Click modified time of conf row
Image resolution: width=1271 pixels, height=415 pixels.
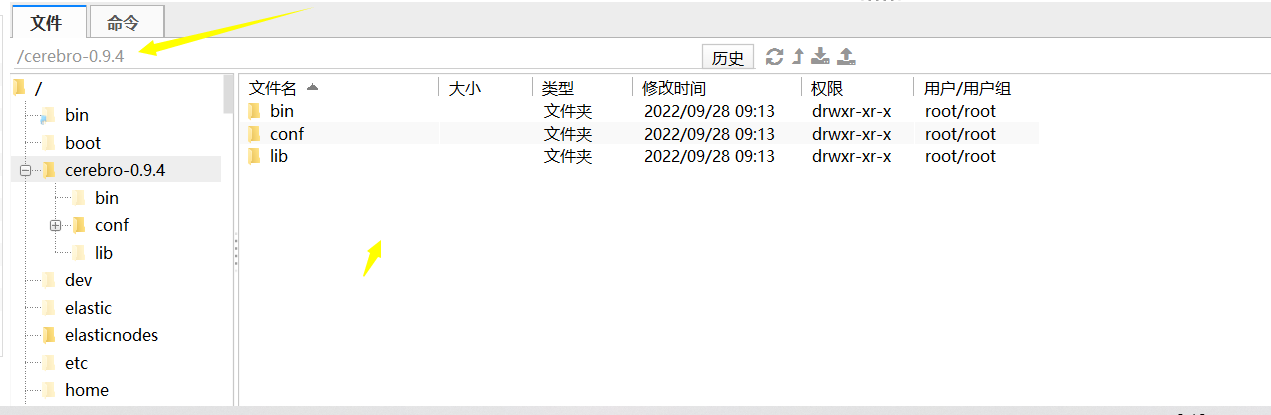point(709,134)
